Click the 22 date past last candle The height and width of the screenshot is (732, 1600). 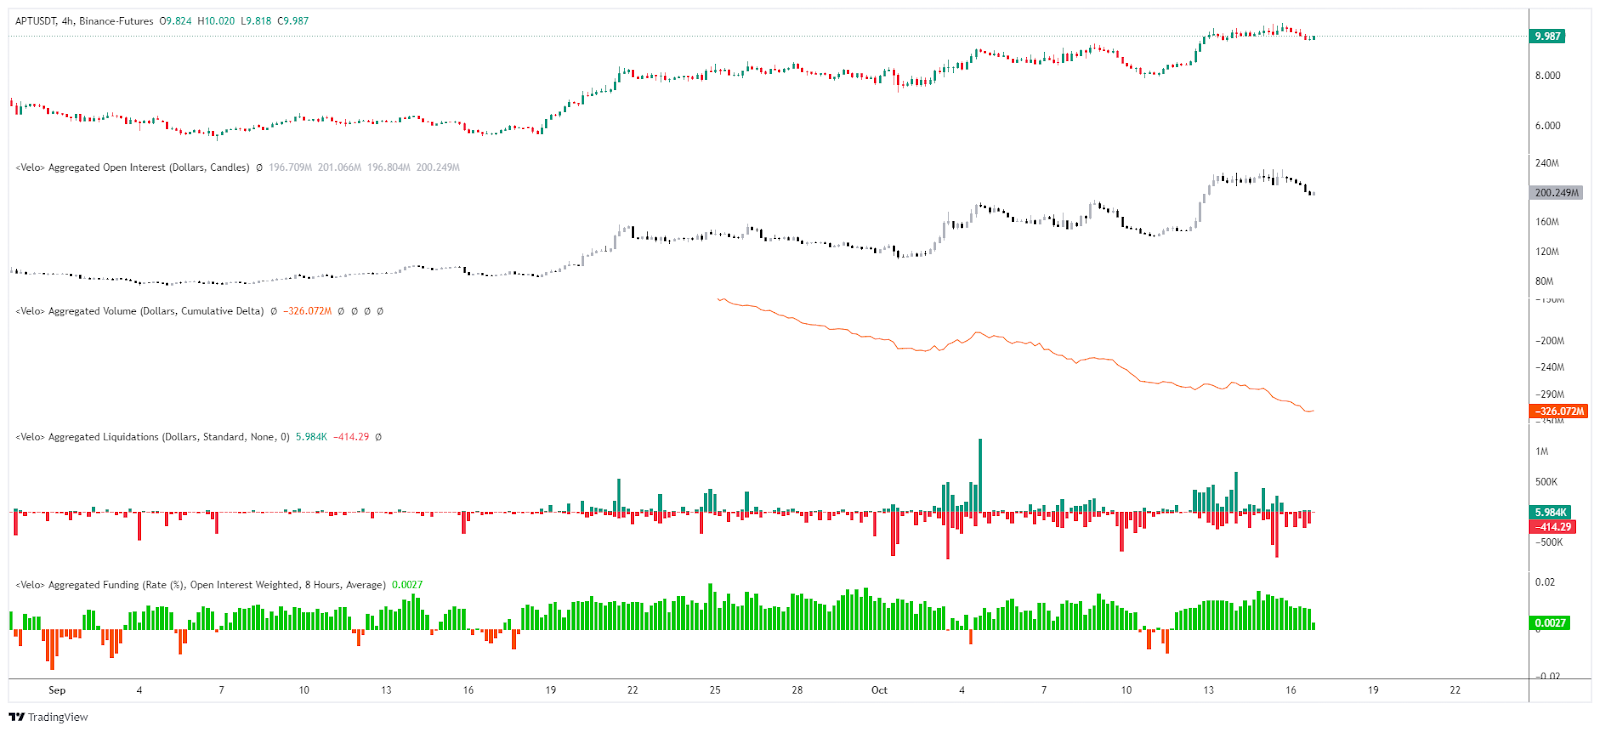(1455, 690)
